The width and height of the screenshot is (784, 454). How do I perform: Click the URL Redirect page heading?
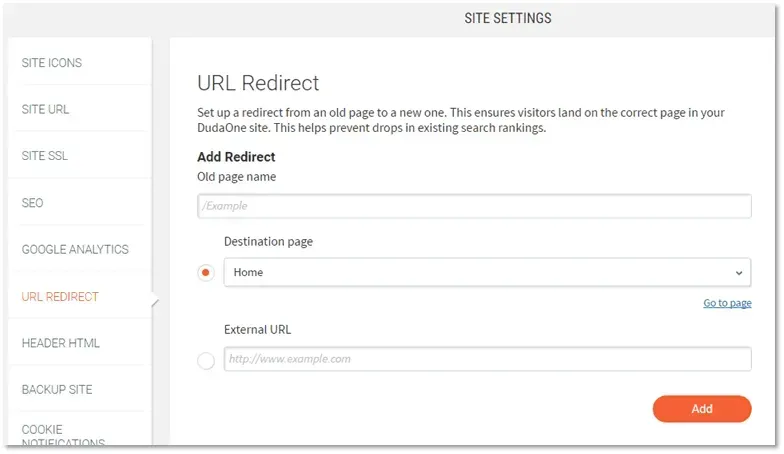coord(258,83)
